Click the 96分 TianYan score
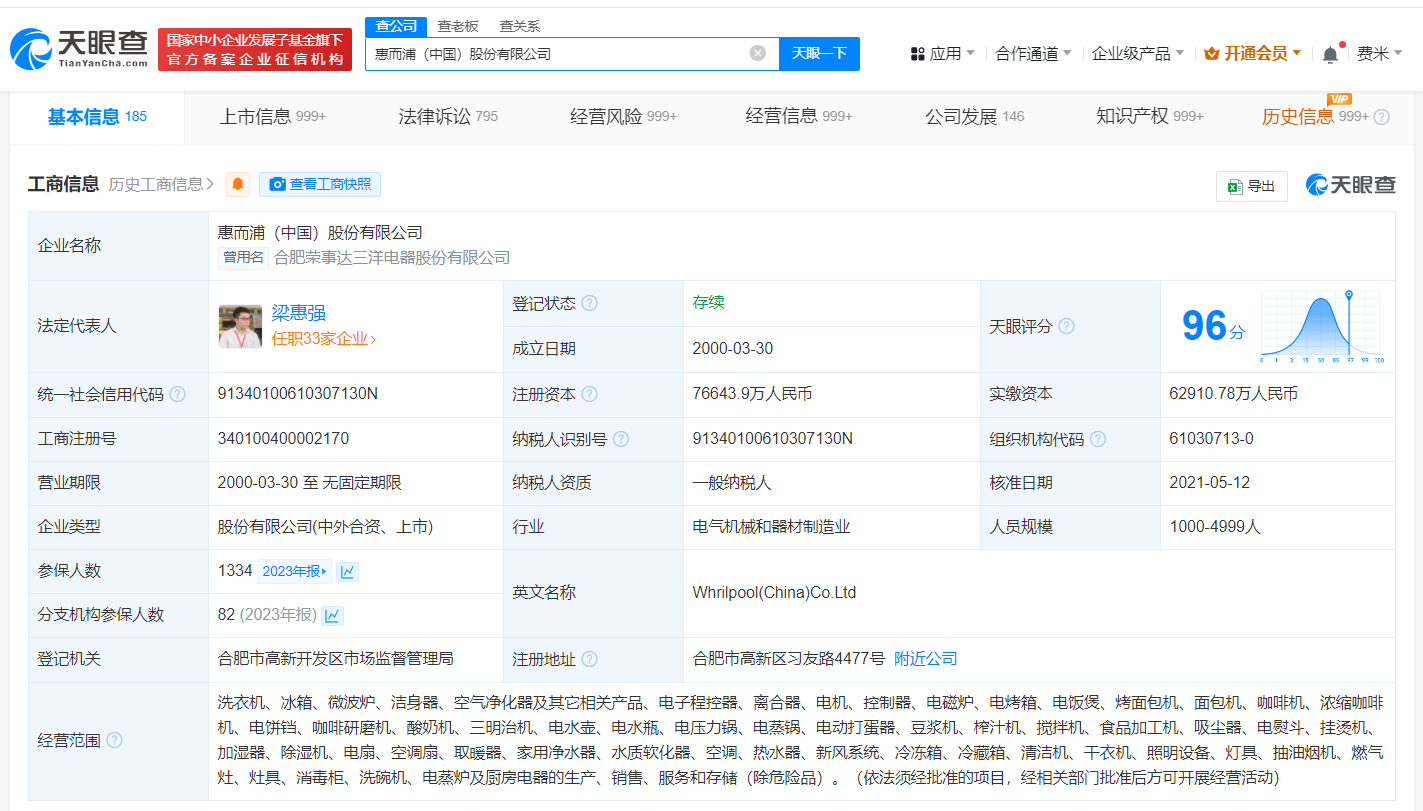The image size is (1423, 811). coord(1213,326)
